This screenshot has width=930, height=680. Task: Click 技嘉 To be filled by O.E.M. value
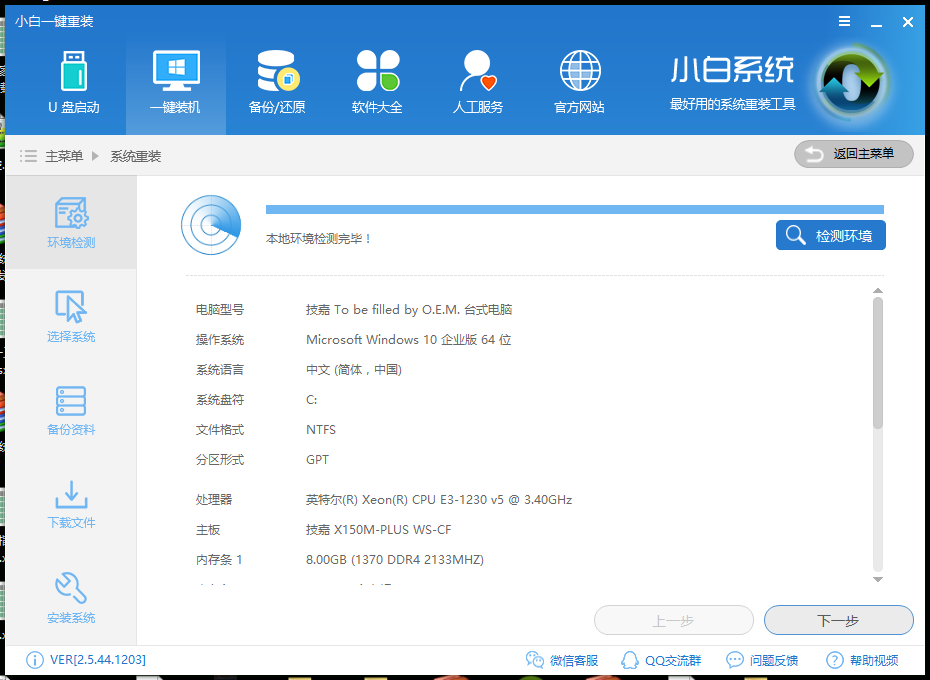[x=409, y=310]
